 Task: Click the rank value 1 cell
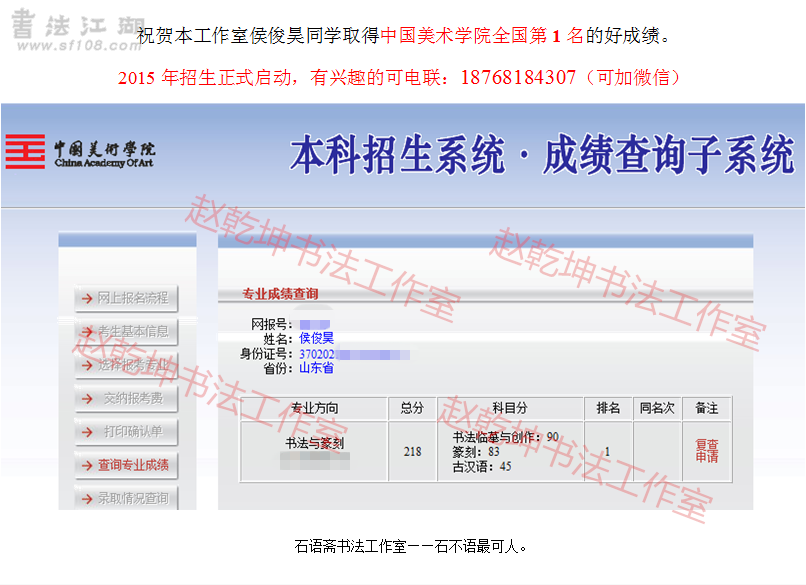pyautogui.click(x=608, y=451)
